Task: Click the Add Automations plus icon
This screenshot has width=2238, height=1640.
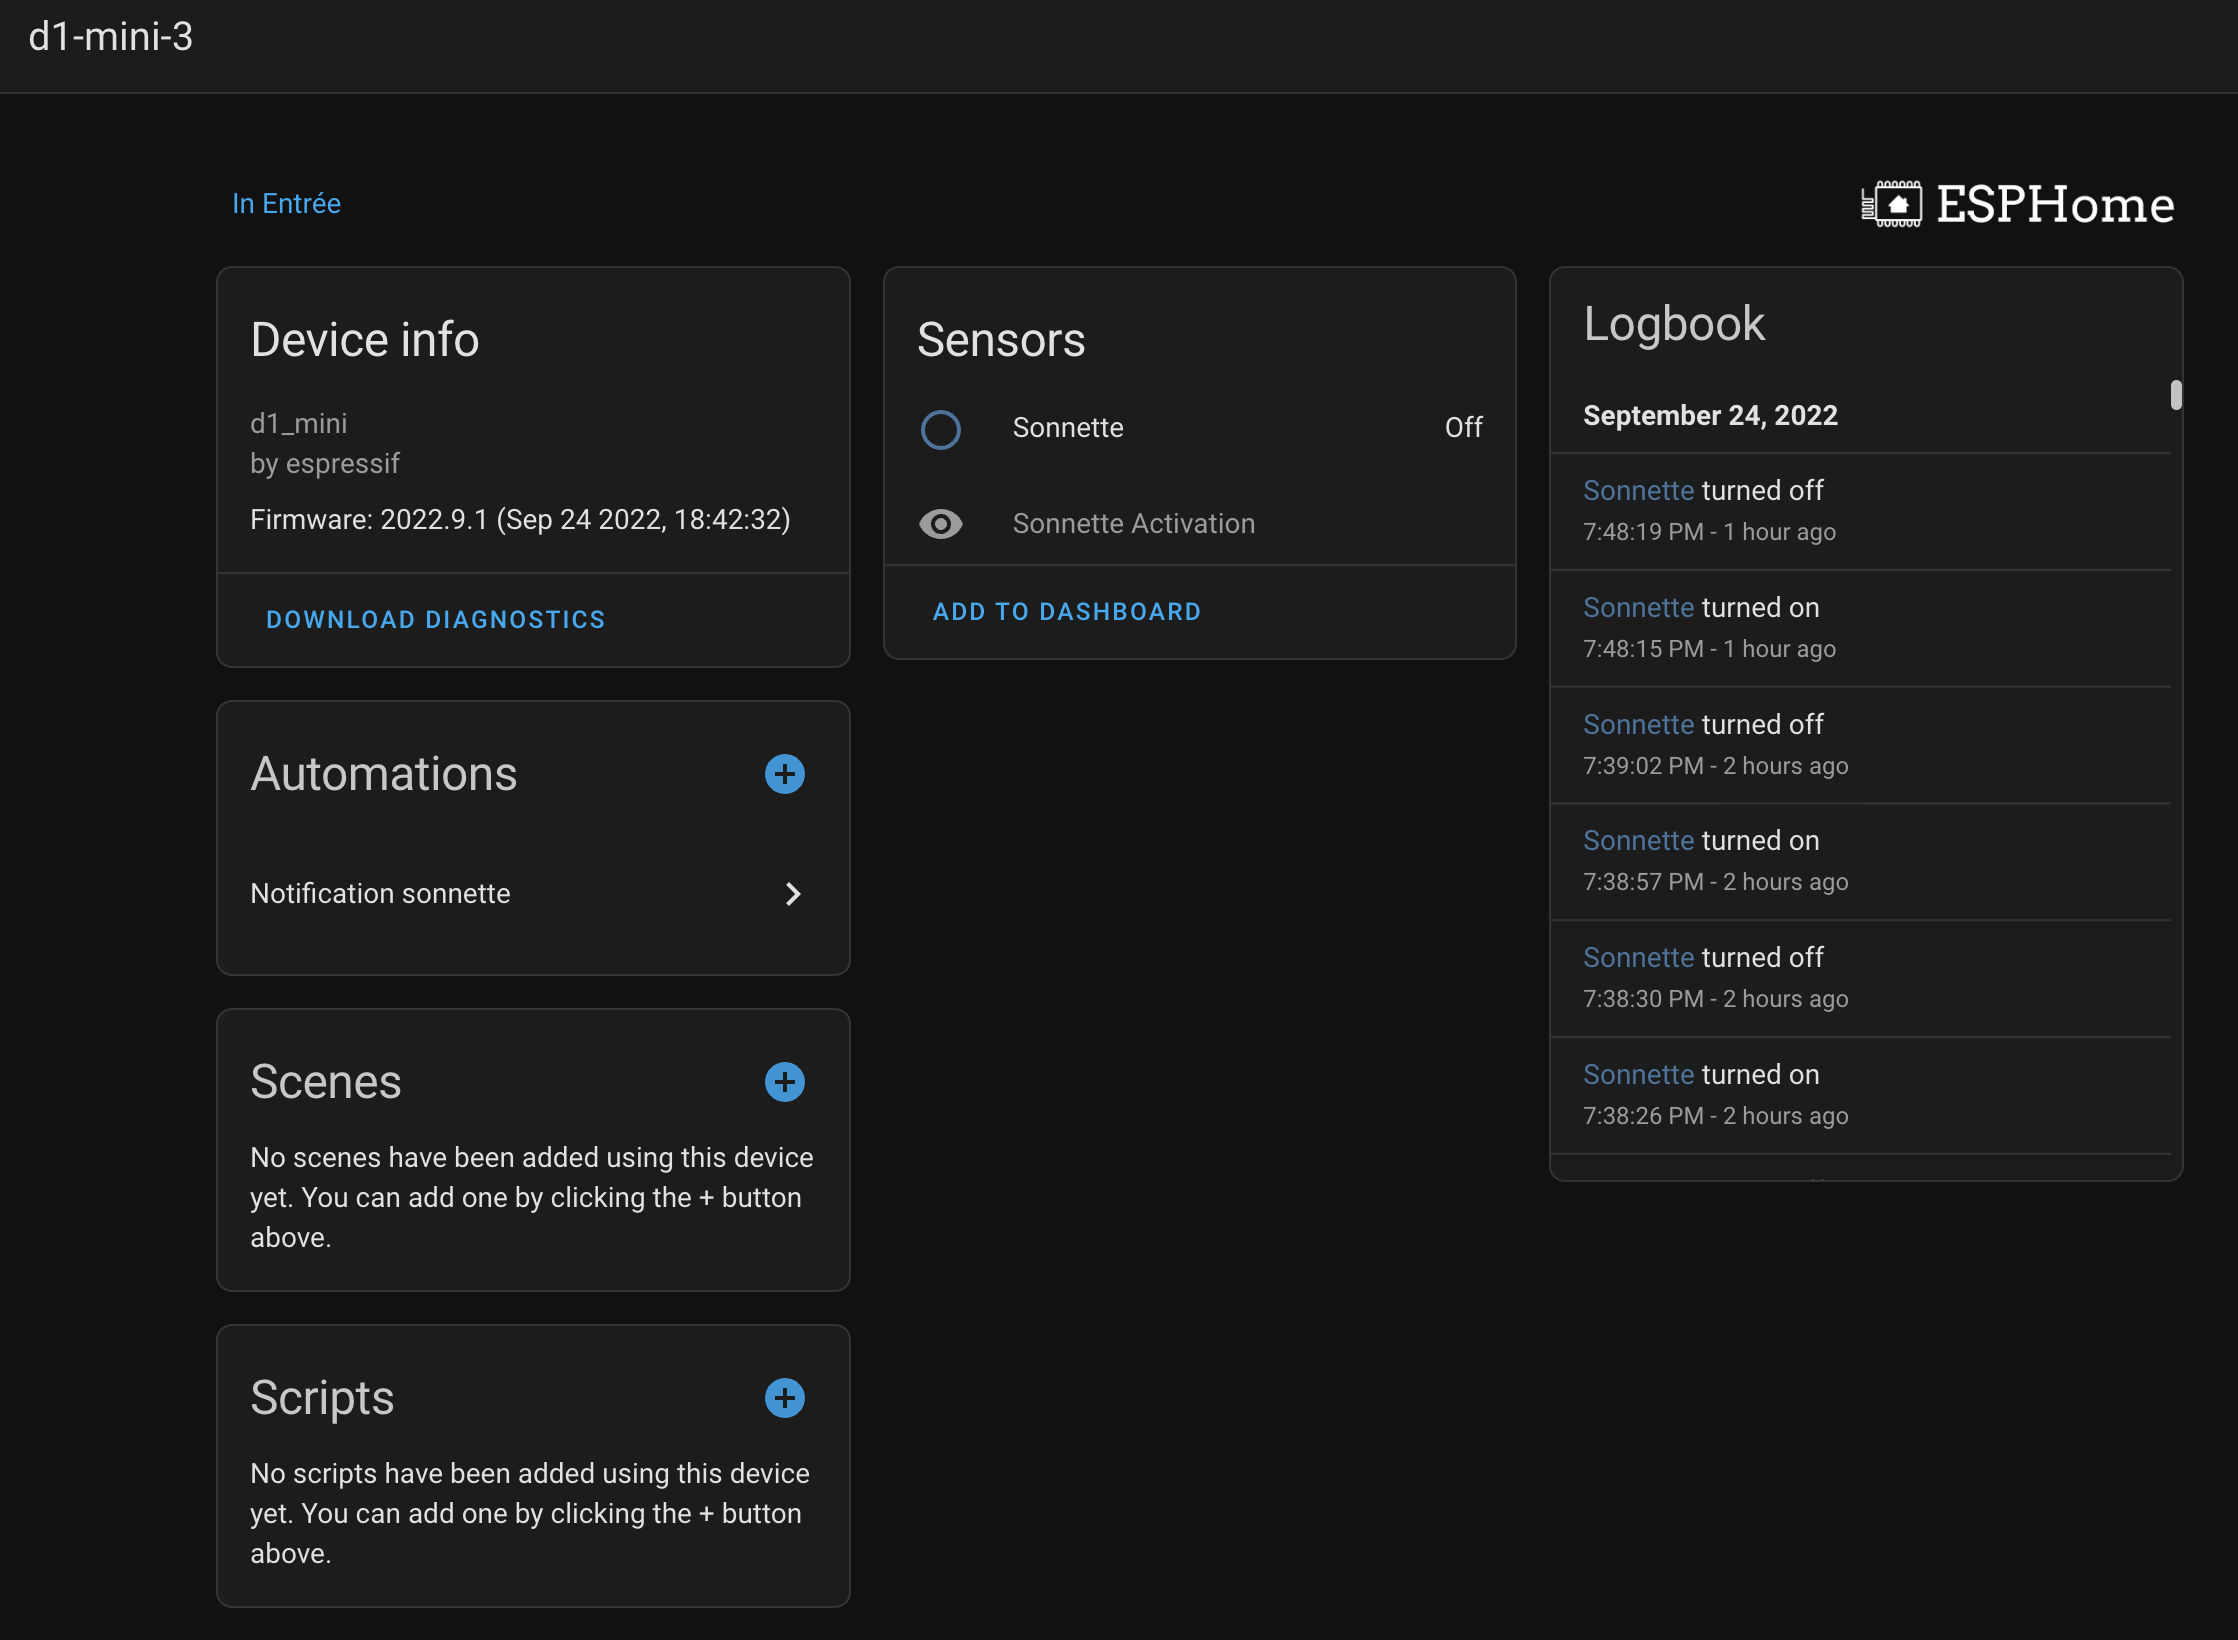Action: [x=785, y=775]
